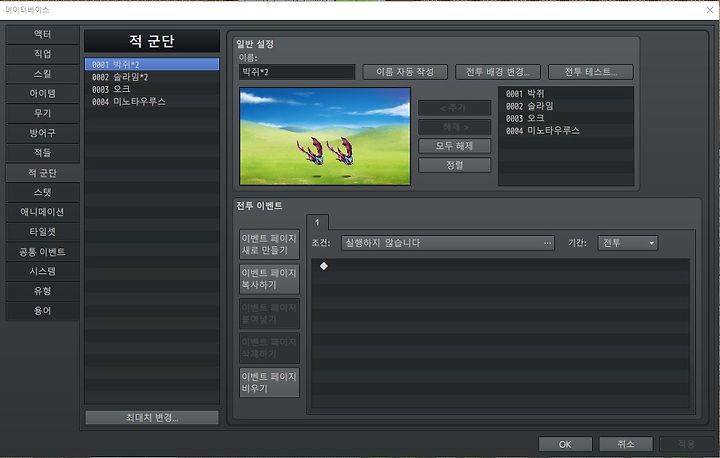Click the 모두 해제 button
The image size is (720, 458).
tap(454, 146)
